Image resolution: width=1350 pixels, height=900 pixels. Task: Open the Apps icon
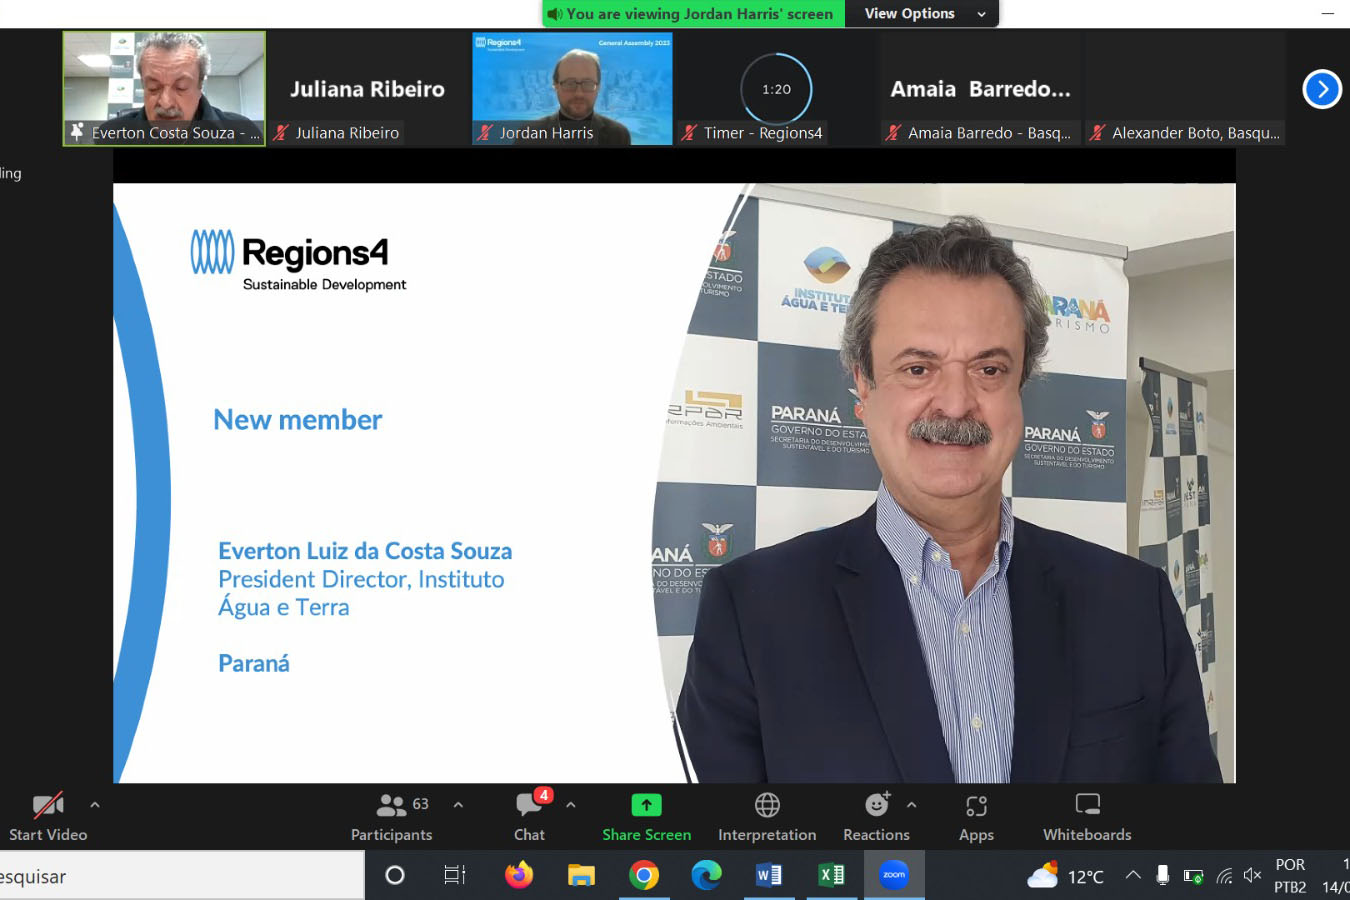976,806
